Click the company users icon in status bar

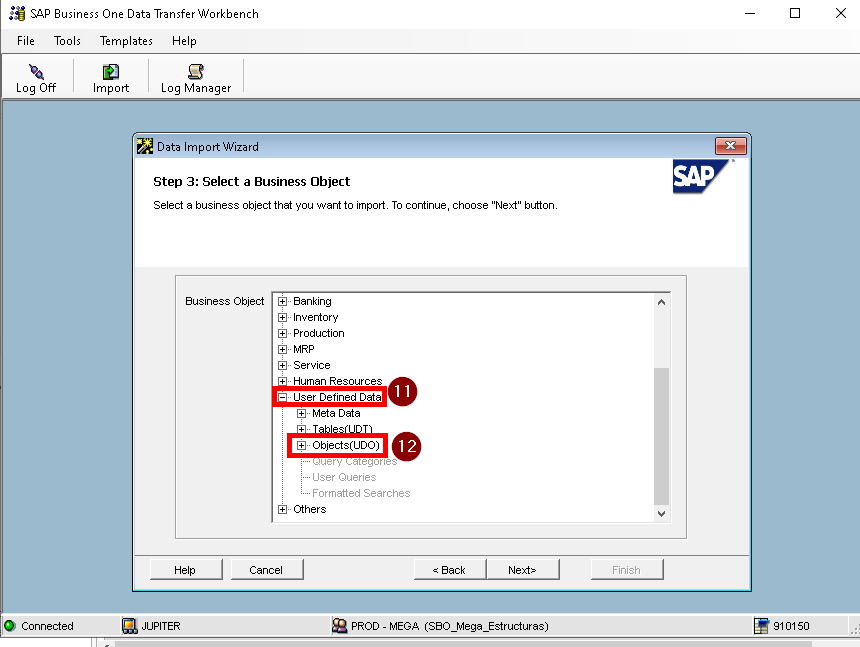point(340,626)
